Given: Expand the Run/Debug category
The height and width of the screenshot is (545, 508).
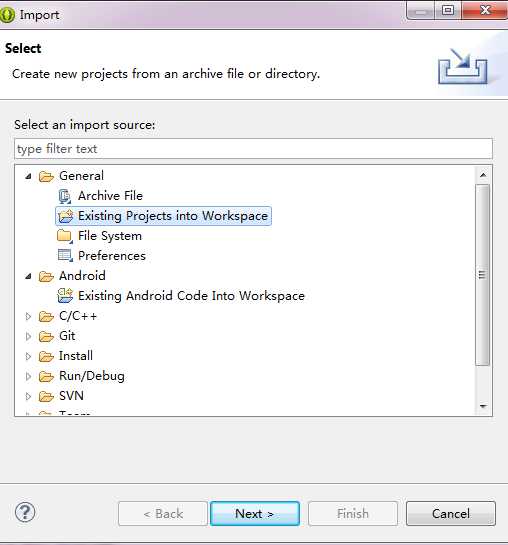Looking at the screenshot, I should 28,376.
